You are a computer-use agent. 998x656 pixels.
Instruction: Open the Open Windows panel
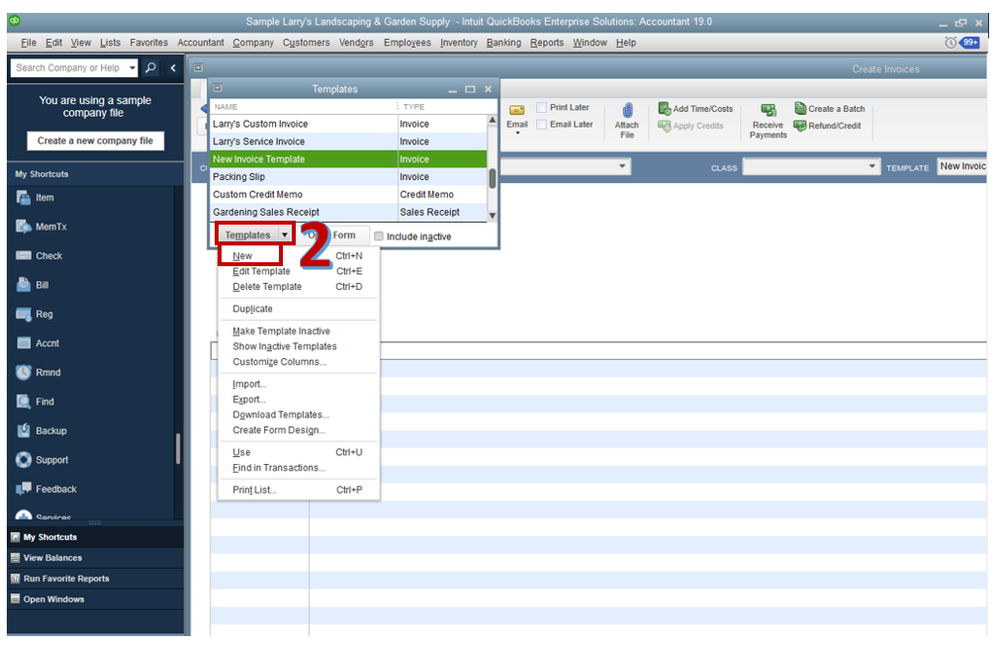(x=95, y=600)
